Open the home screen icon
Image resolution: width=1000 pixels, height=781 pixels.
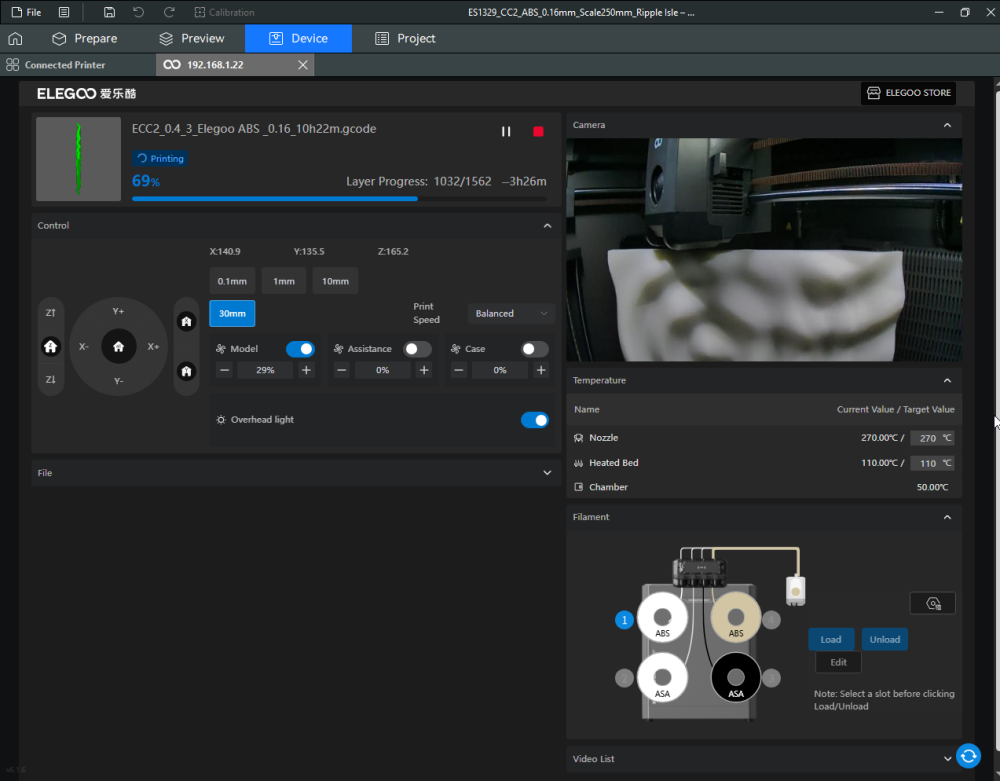[15, 39]
